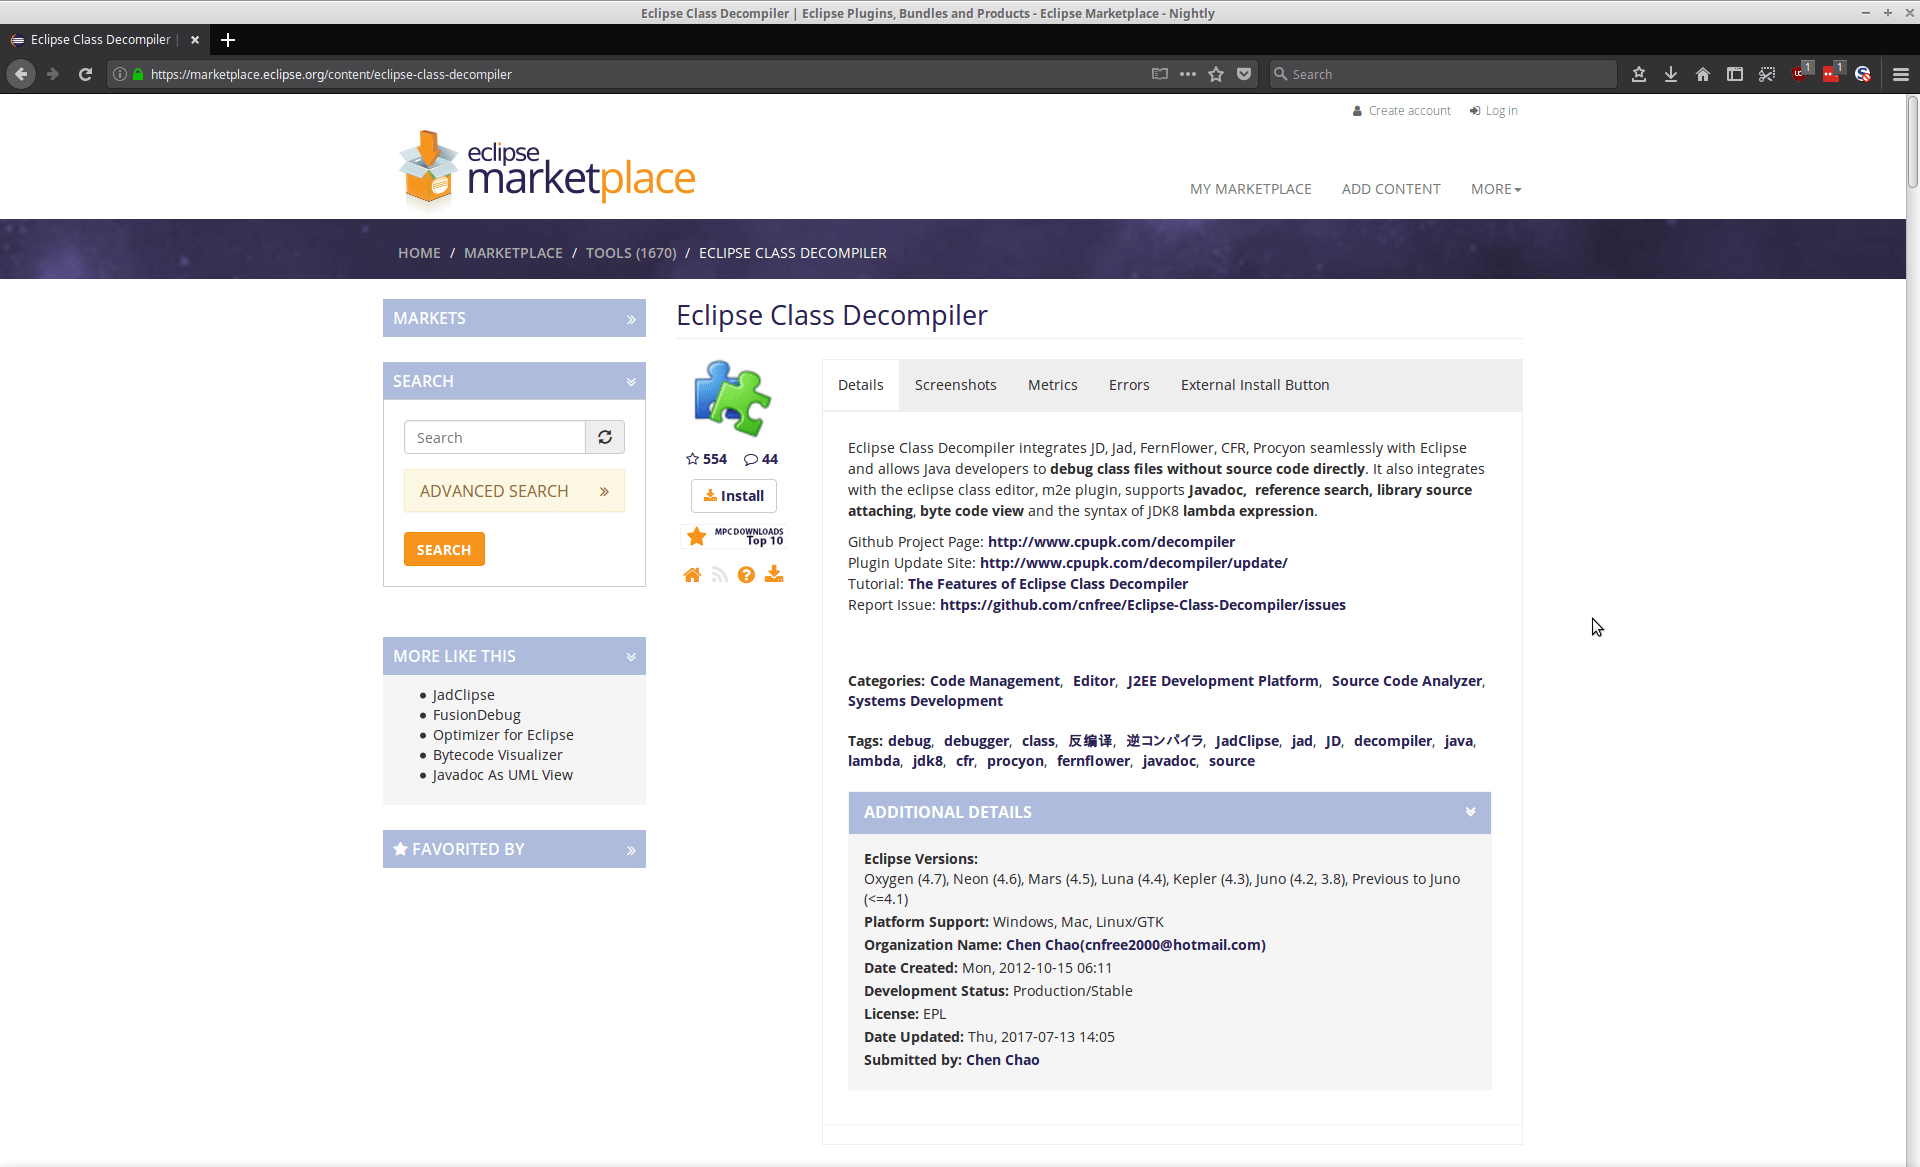Viewport: 1920px width, 1167px height.
Task: Open the Firefox hamburger menu
Action: coord(1901,74)
